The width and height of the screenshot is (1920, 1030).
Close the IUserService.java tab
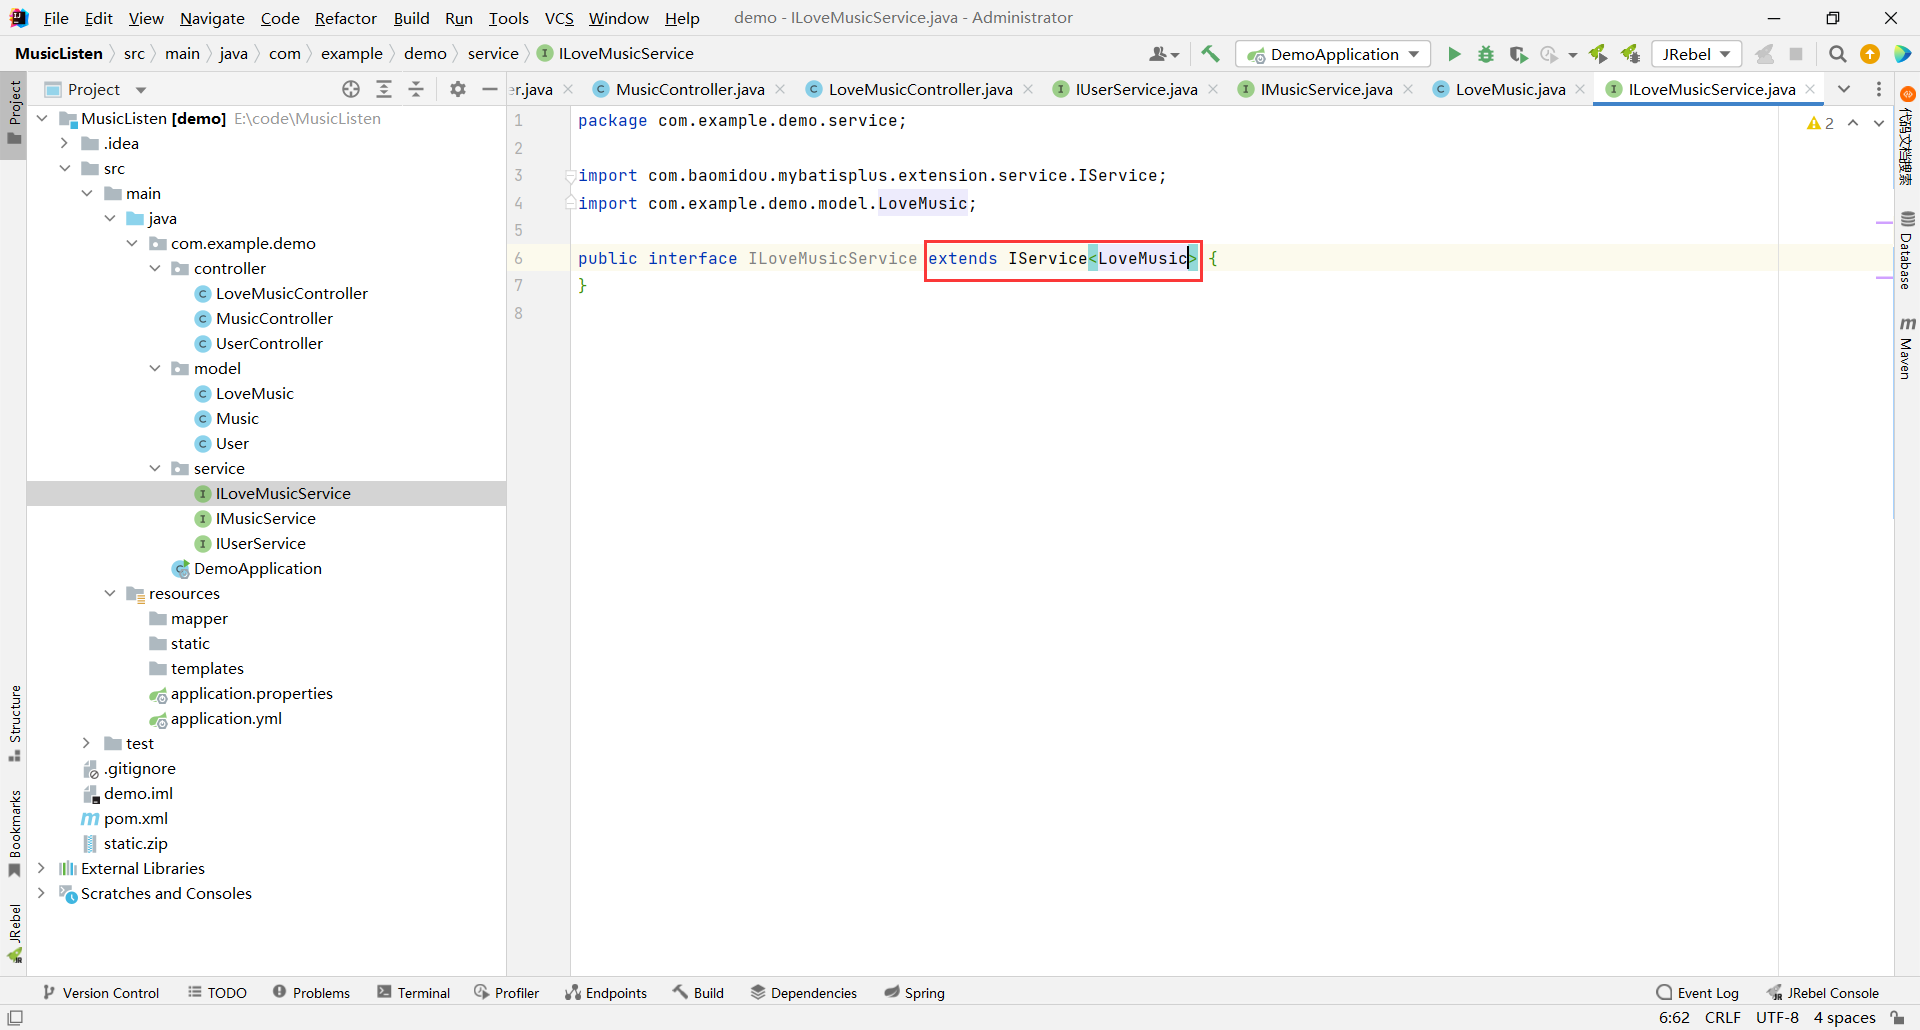pos(1213,89)
